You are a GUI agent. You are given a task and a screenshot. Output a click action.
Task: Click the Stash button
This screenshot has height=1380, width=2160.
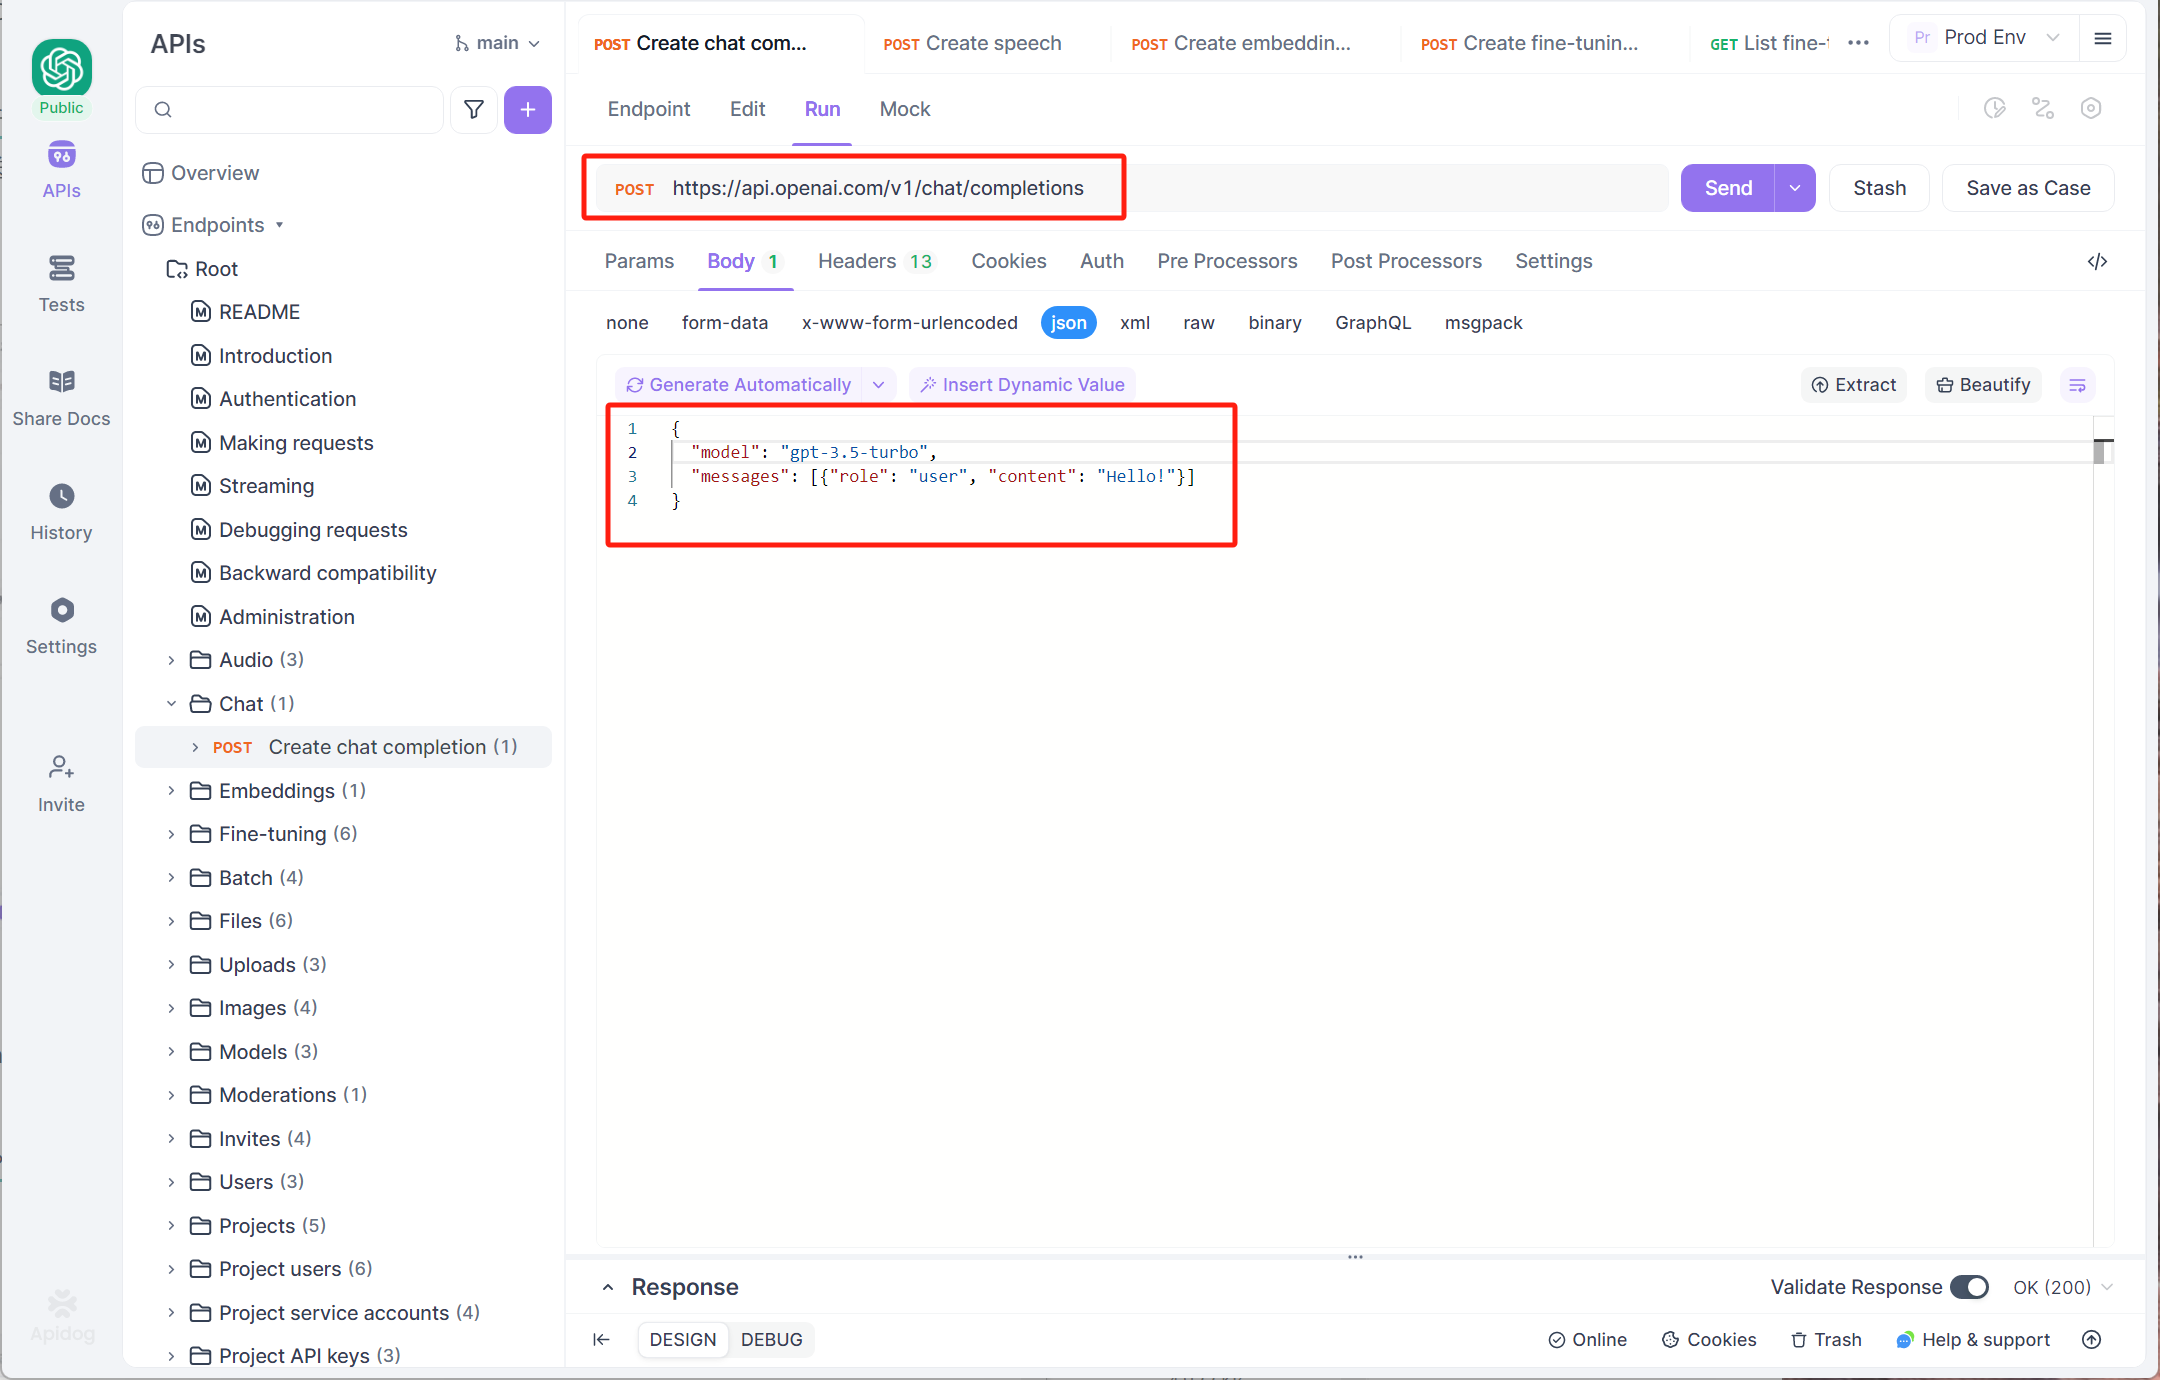(1879, 188)
